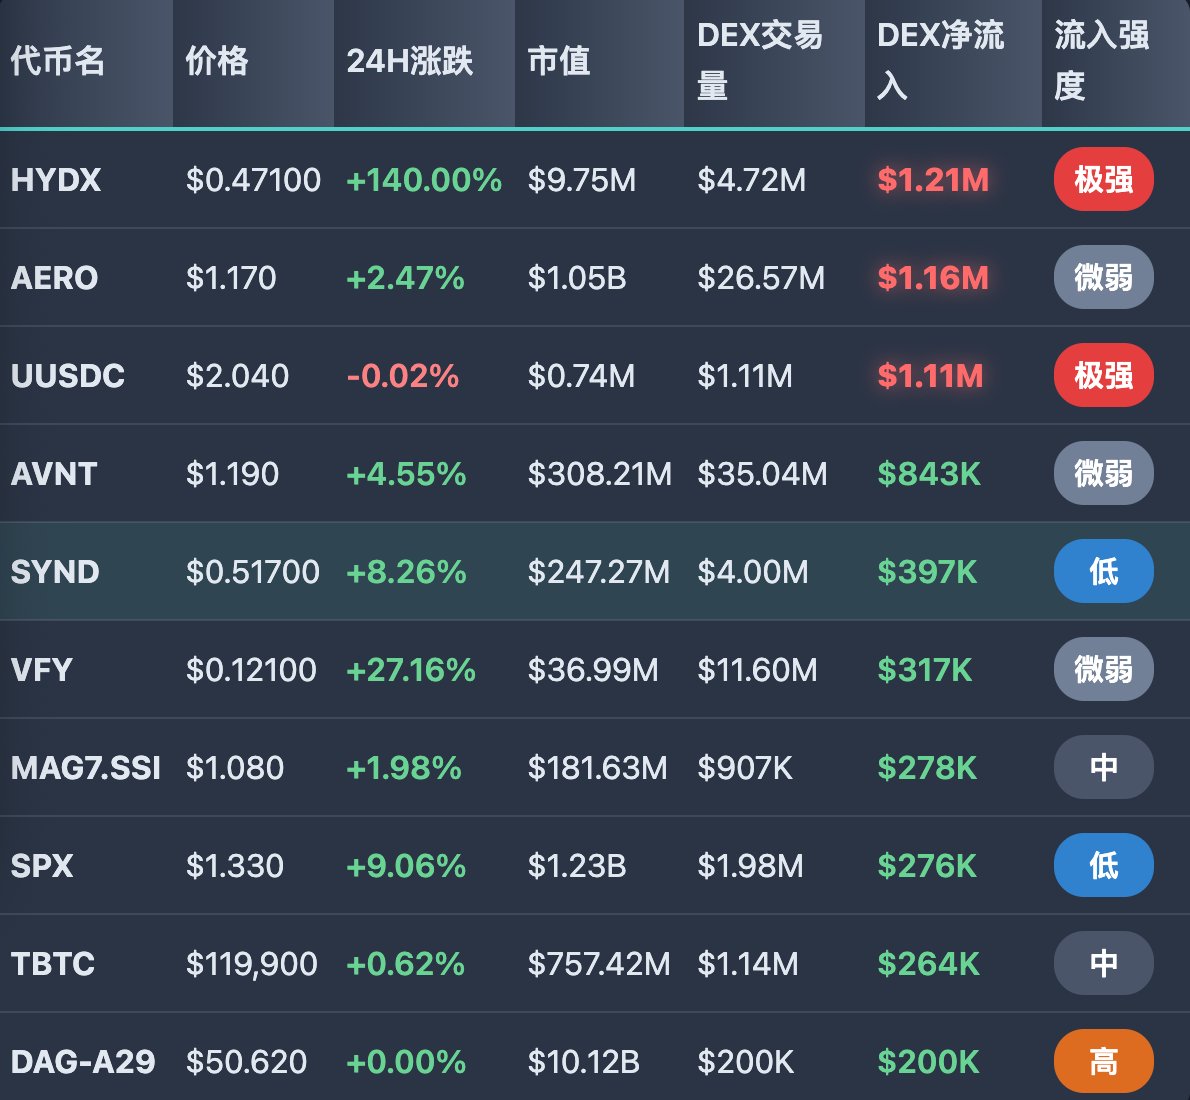Click MAG7.SSI DEX volume $907K

click(745, 767)
